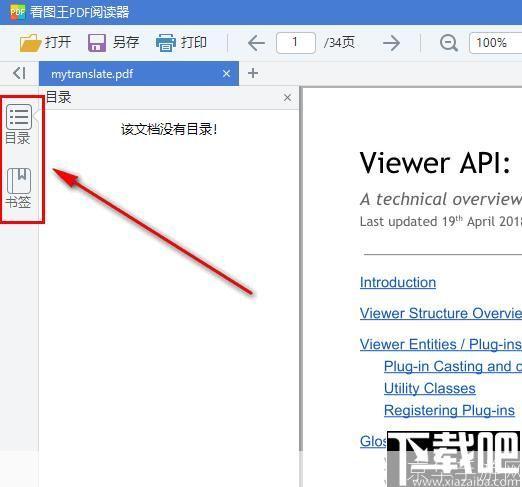Collapse the sidebar with the toggle beside the tab
The width and height of the screenshot is (522, 487).
(x=19, y=73)
